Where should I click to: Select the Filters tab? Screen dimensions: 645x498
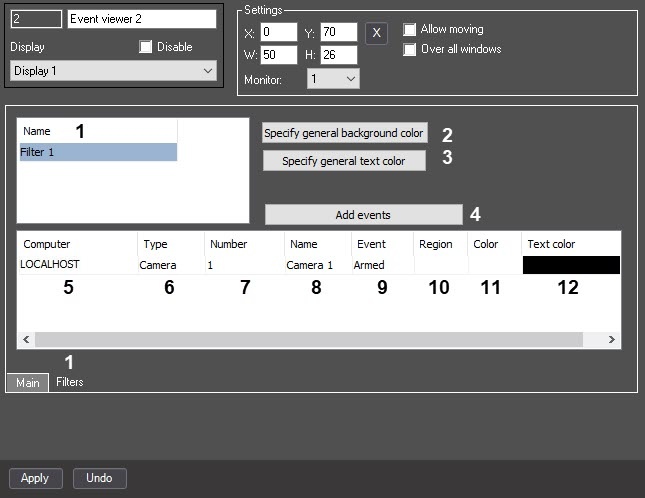click(70, 382)
